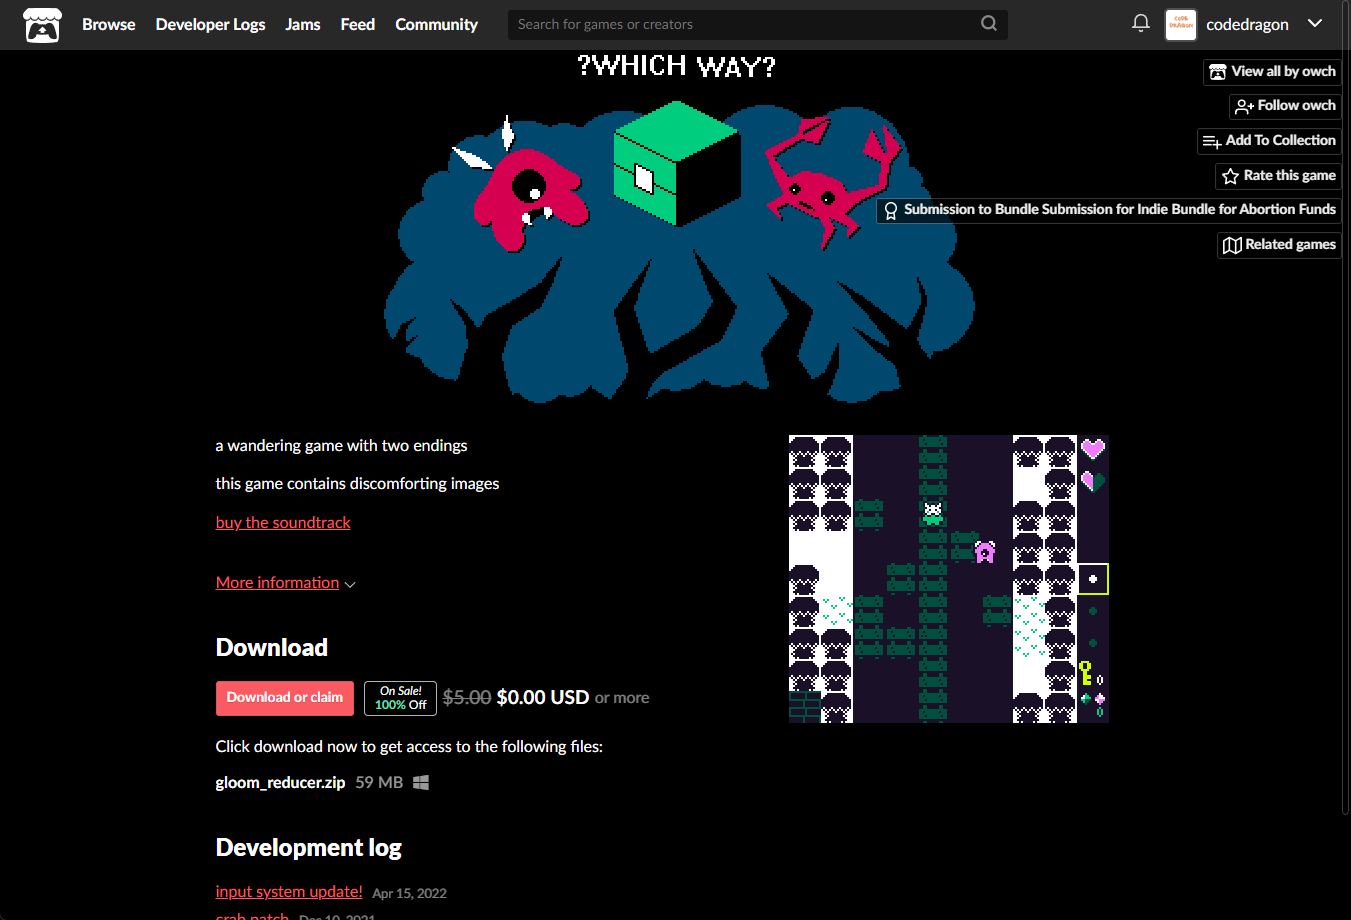The height and width of the screenshot is (920, 1351).
Task: Click the $0.00 USD price text
Action: [543, 697]
